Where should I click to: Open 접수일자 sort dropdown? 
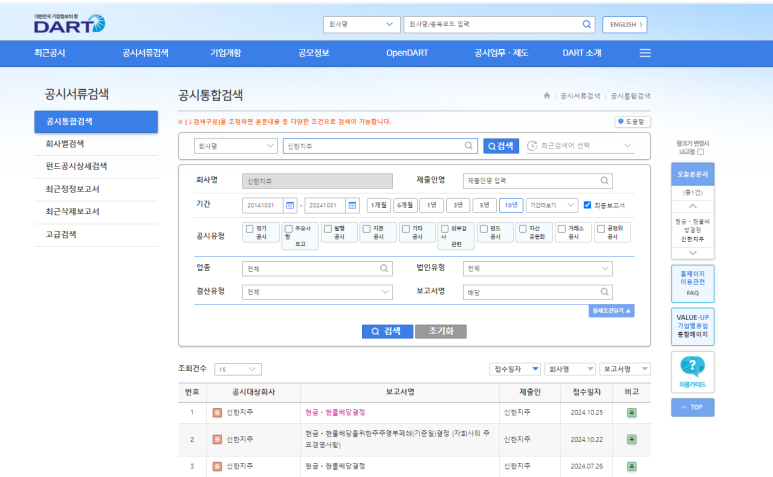click(x=515, y=369)
